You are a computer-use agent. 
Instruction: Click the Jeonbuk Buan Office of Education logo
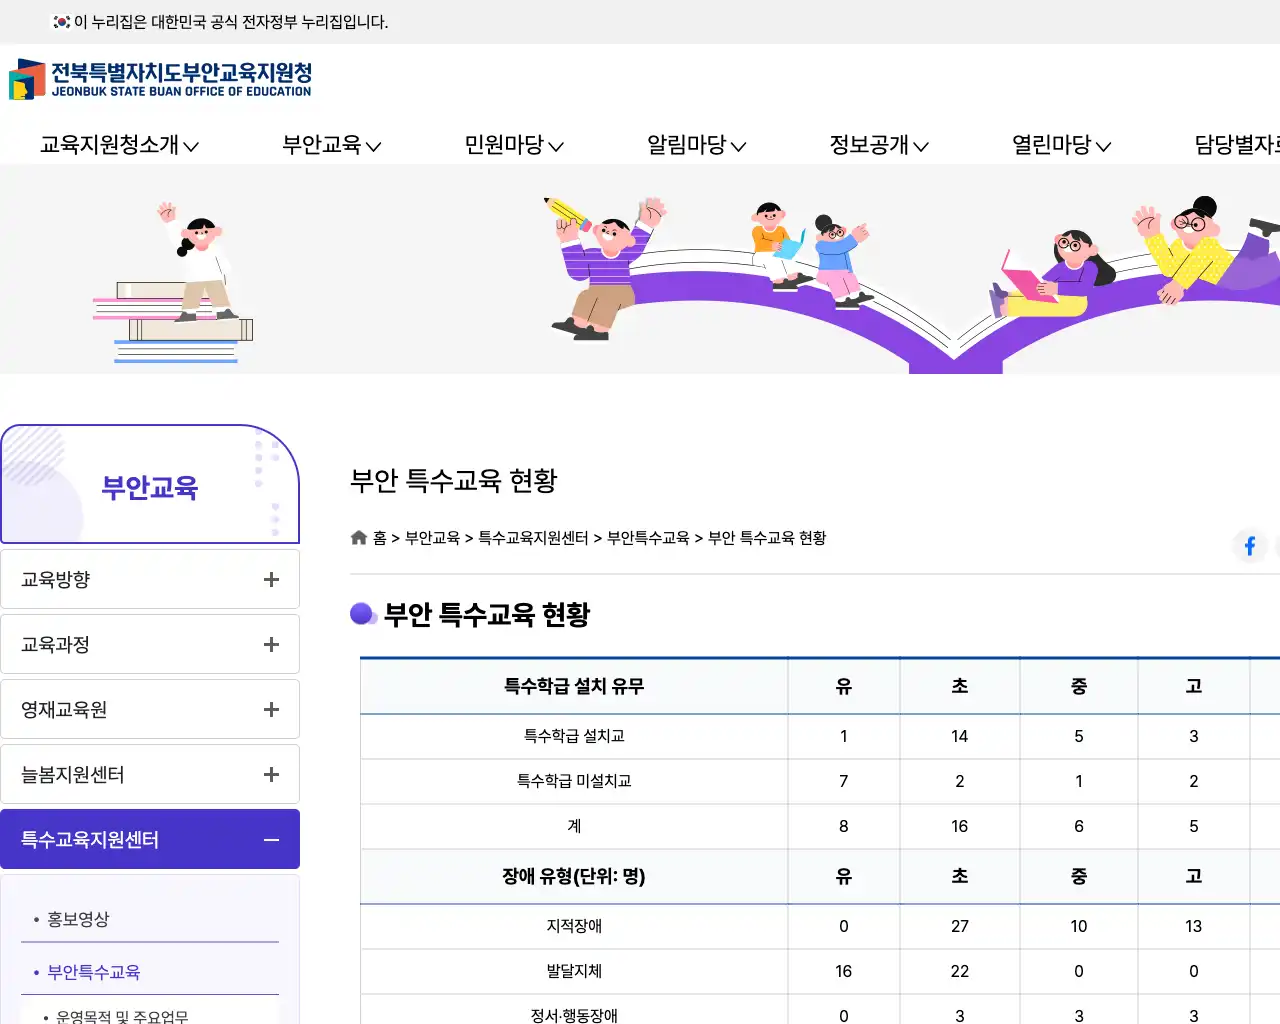tap(160, 79)
